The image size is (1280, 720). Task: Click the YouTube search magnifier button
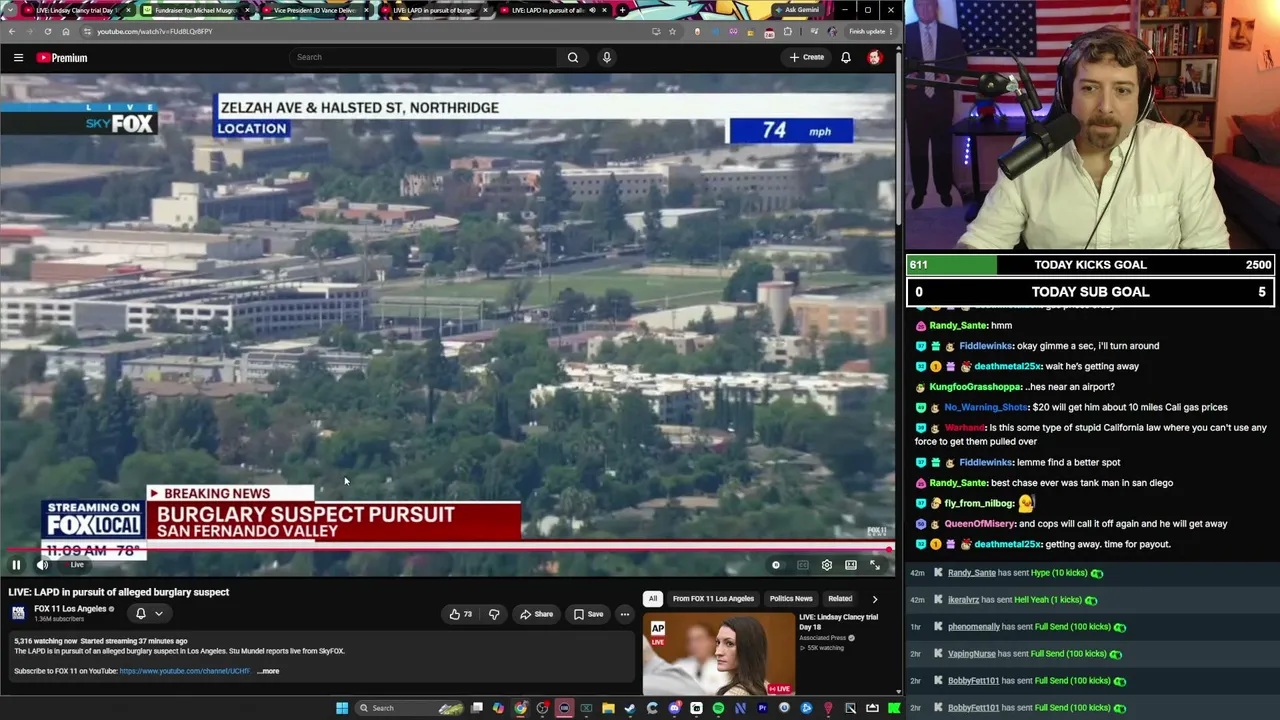coord(573,58)
